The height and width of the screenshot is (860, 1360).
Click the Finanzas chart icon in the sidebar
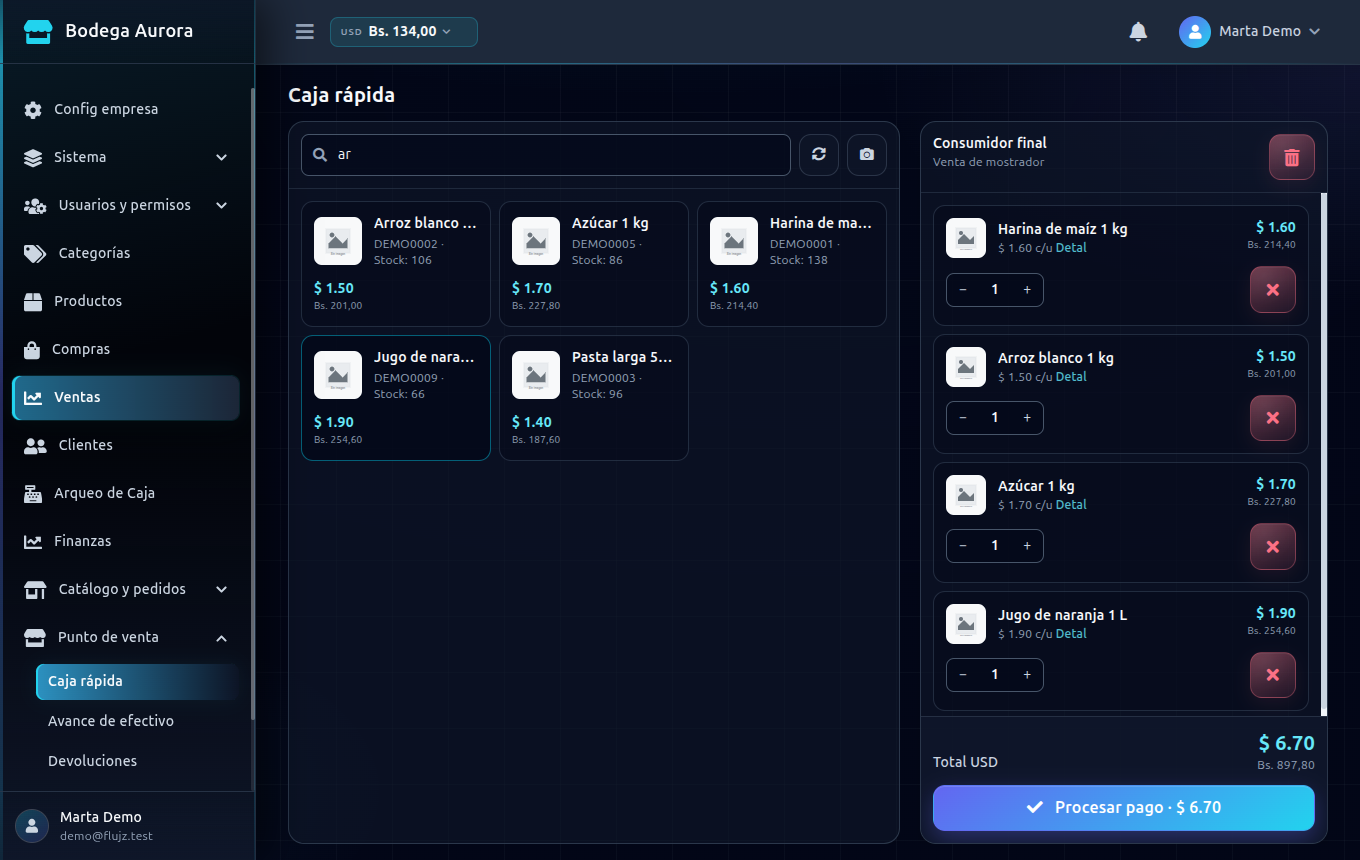coord(33,542)
